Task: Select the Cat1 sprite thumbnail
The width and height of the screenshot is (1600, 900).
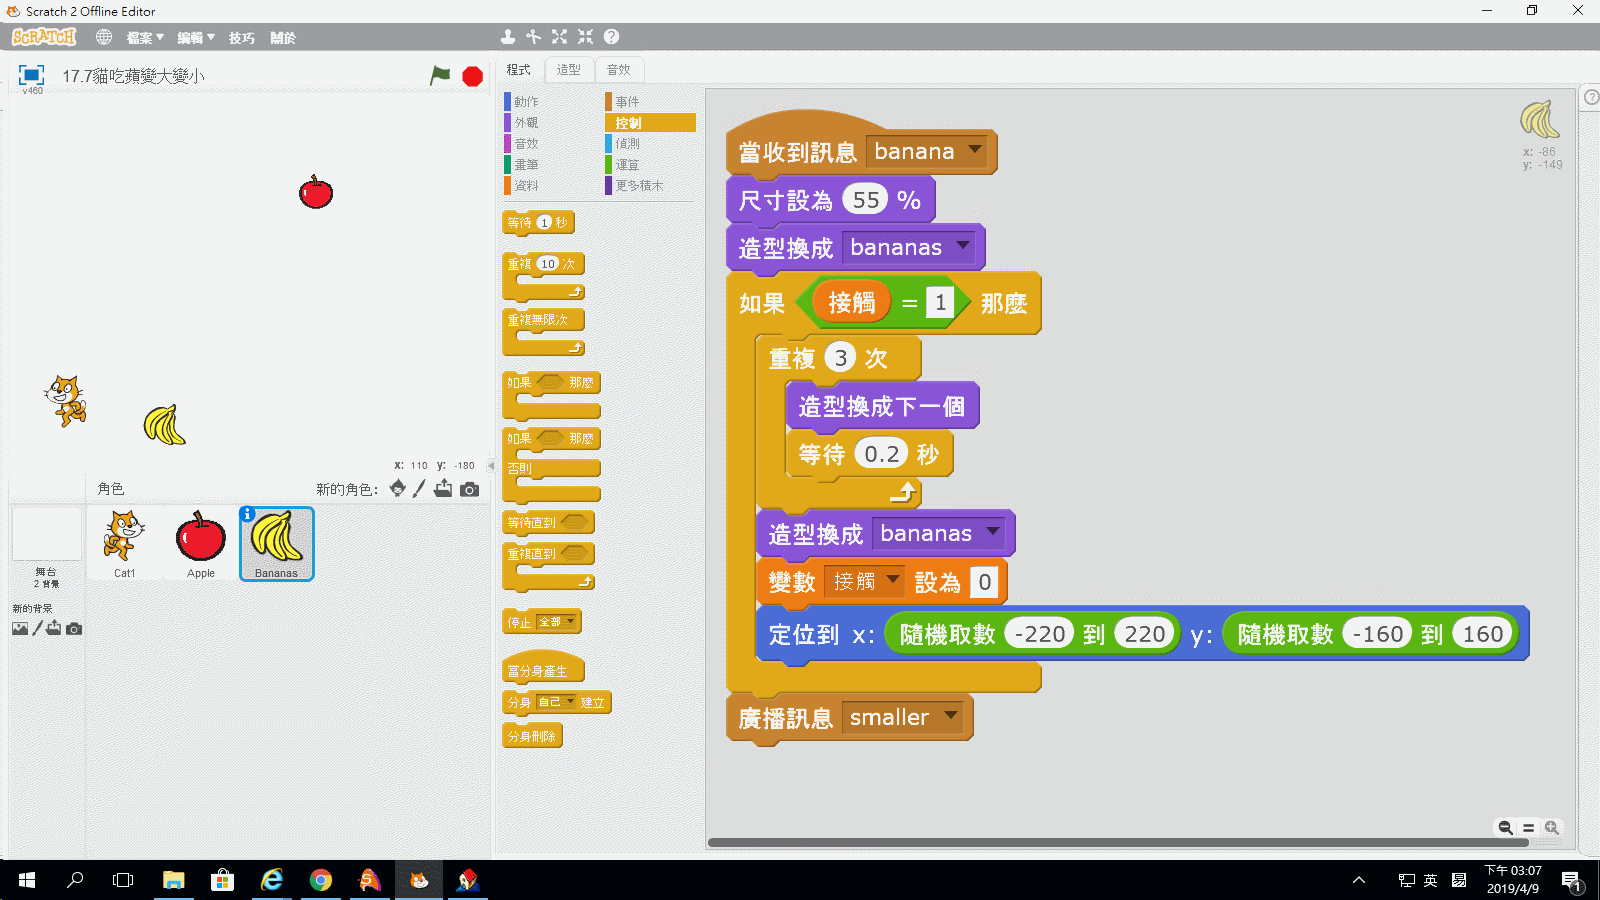Action: click(x=124, y=543)
